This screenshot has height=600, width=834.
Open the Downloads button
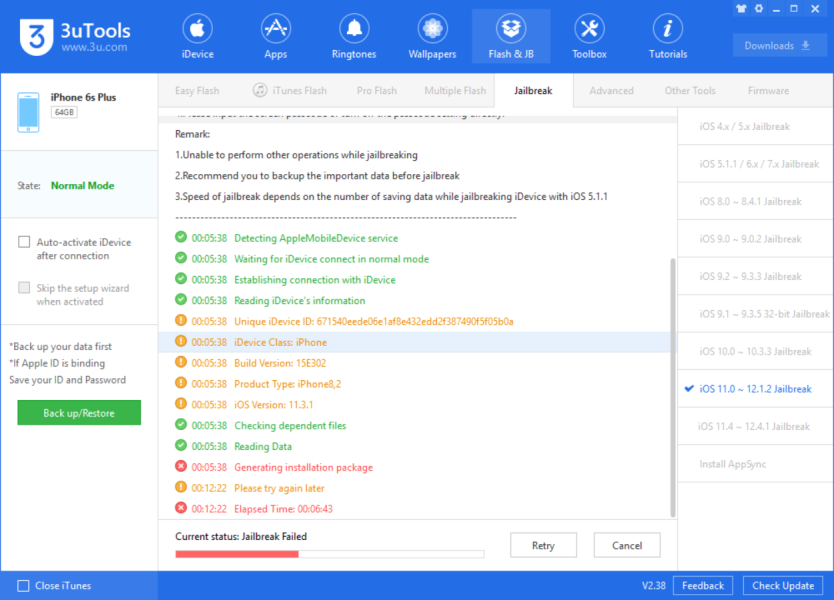coord(779,45)
